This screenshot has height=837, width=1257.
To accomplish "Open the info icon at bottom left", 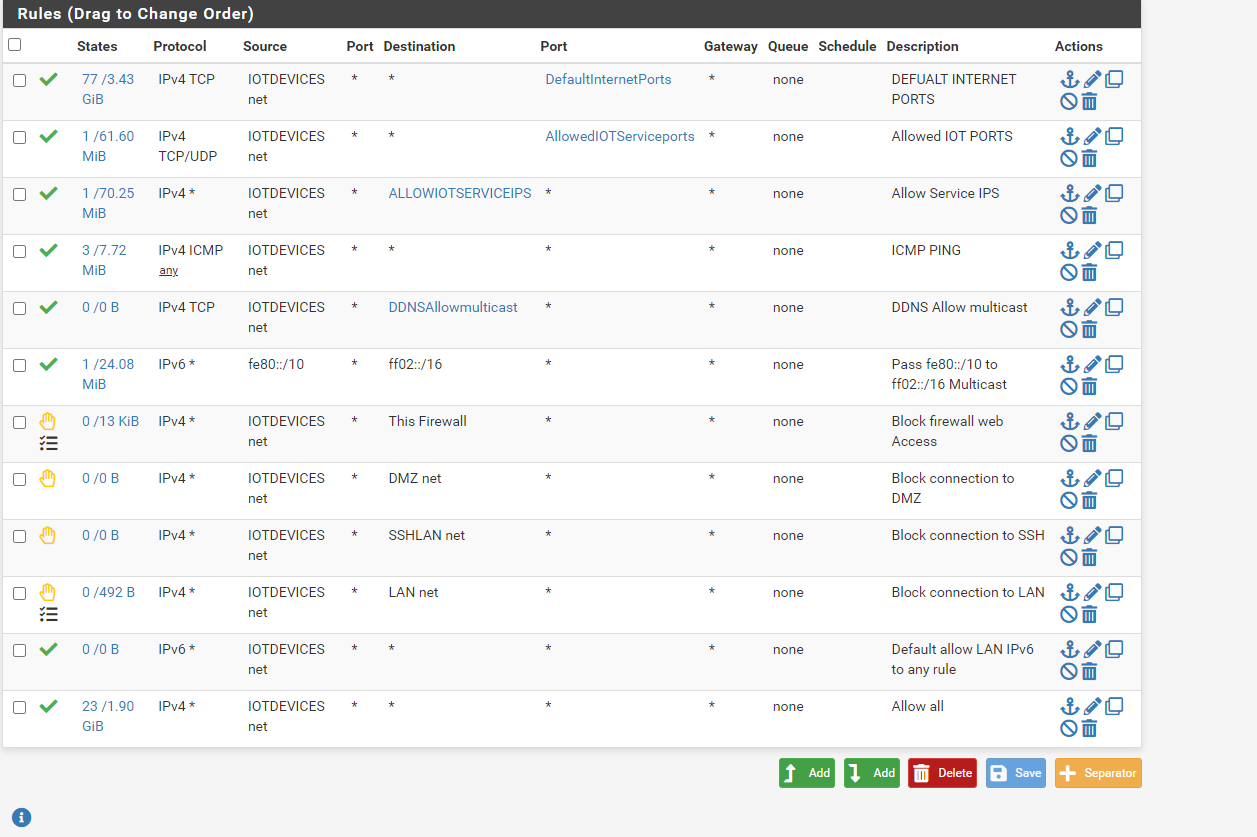I will [21, 817].
